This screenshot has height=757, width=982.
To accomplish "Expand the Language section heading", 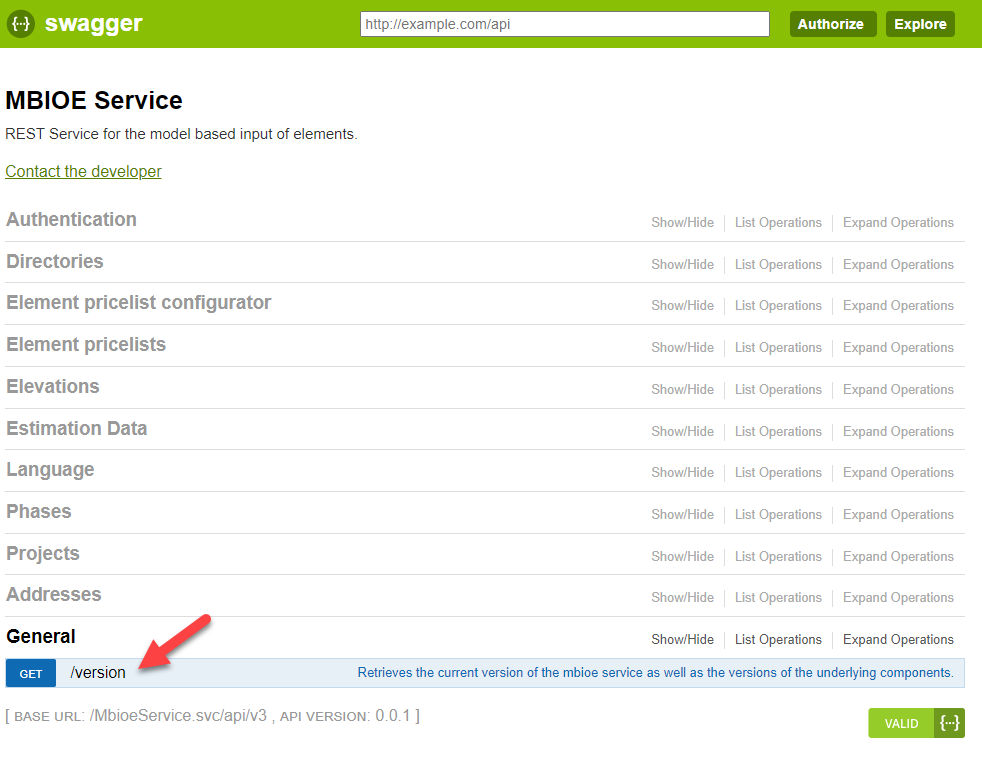I will [x=50, y=470].
